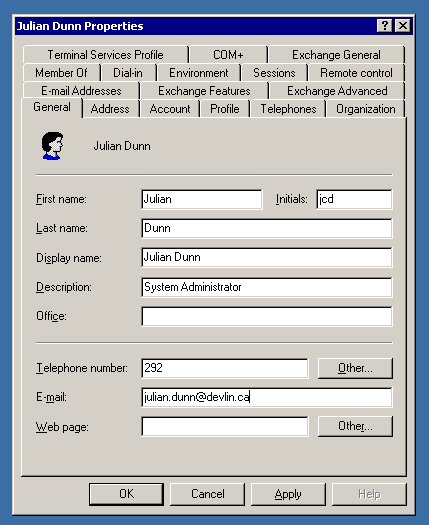429x525 pixels.
Task: Click the Description input field
Action: click(x=267, y=287)
